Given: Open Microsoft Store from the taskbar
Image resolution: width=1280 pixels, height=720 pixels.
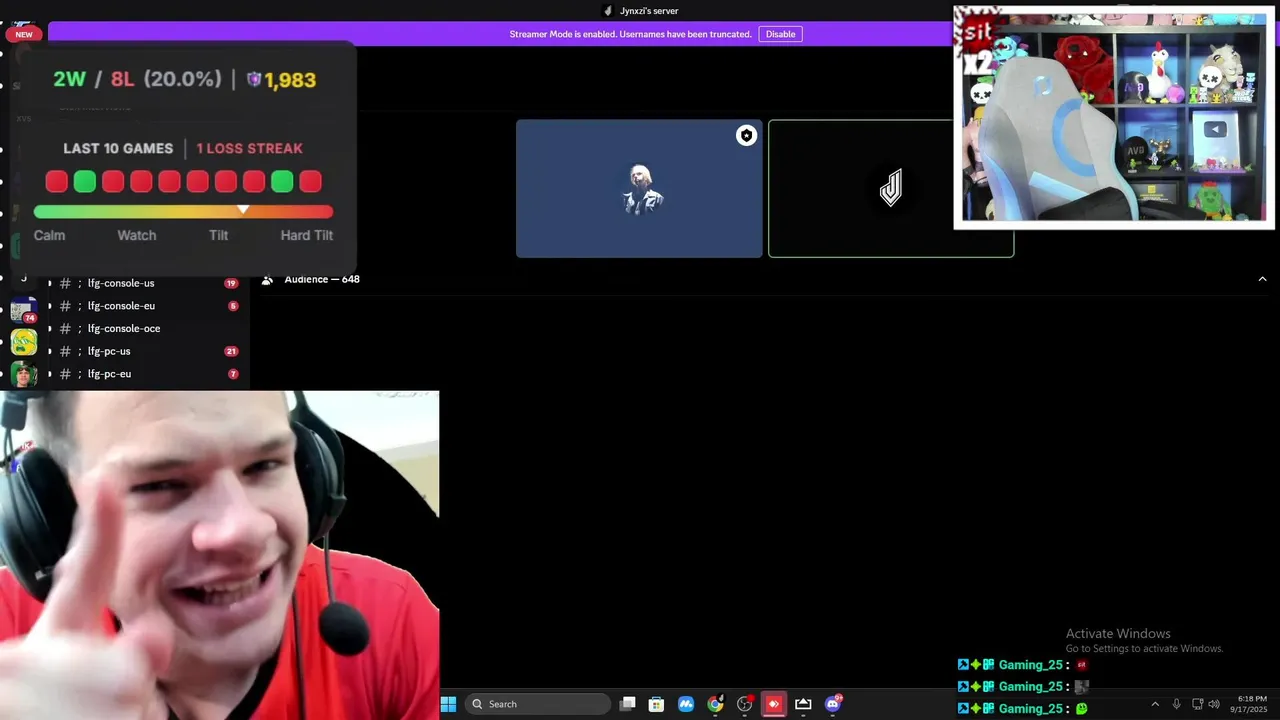Looking at the screenshot, I should pyautogui.click(x=656, y=704).
